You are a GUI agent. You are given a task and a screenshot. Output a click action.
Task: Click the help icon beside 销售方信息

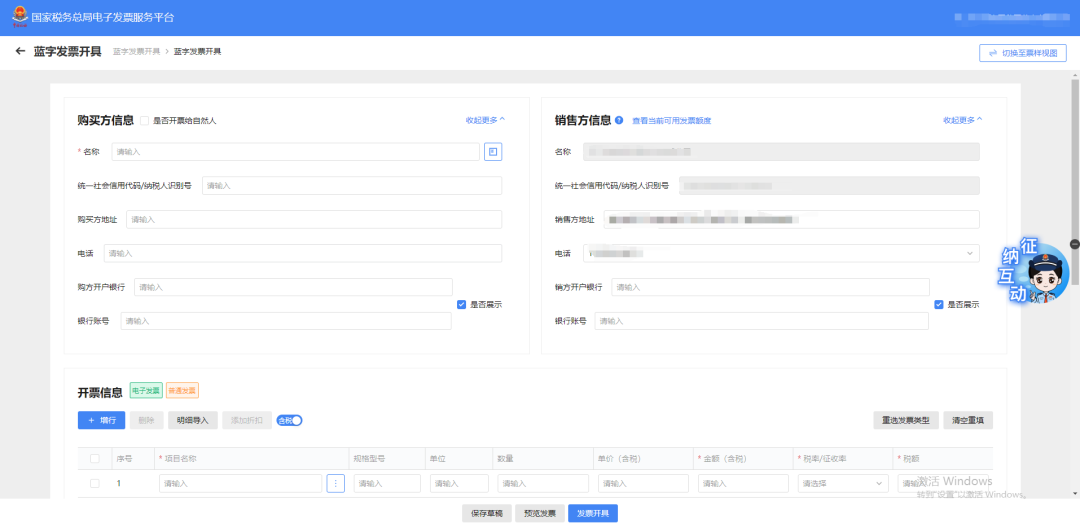tap(619, 120)
